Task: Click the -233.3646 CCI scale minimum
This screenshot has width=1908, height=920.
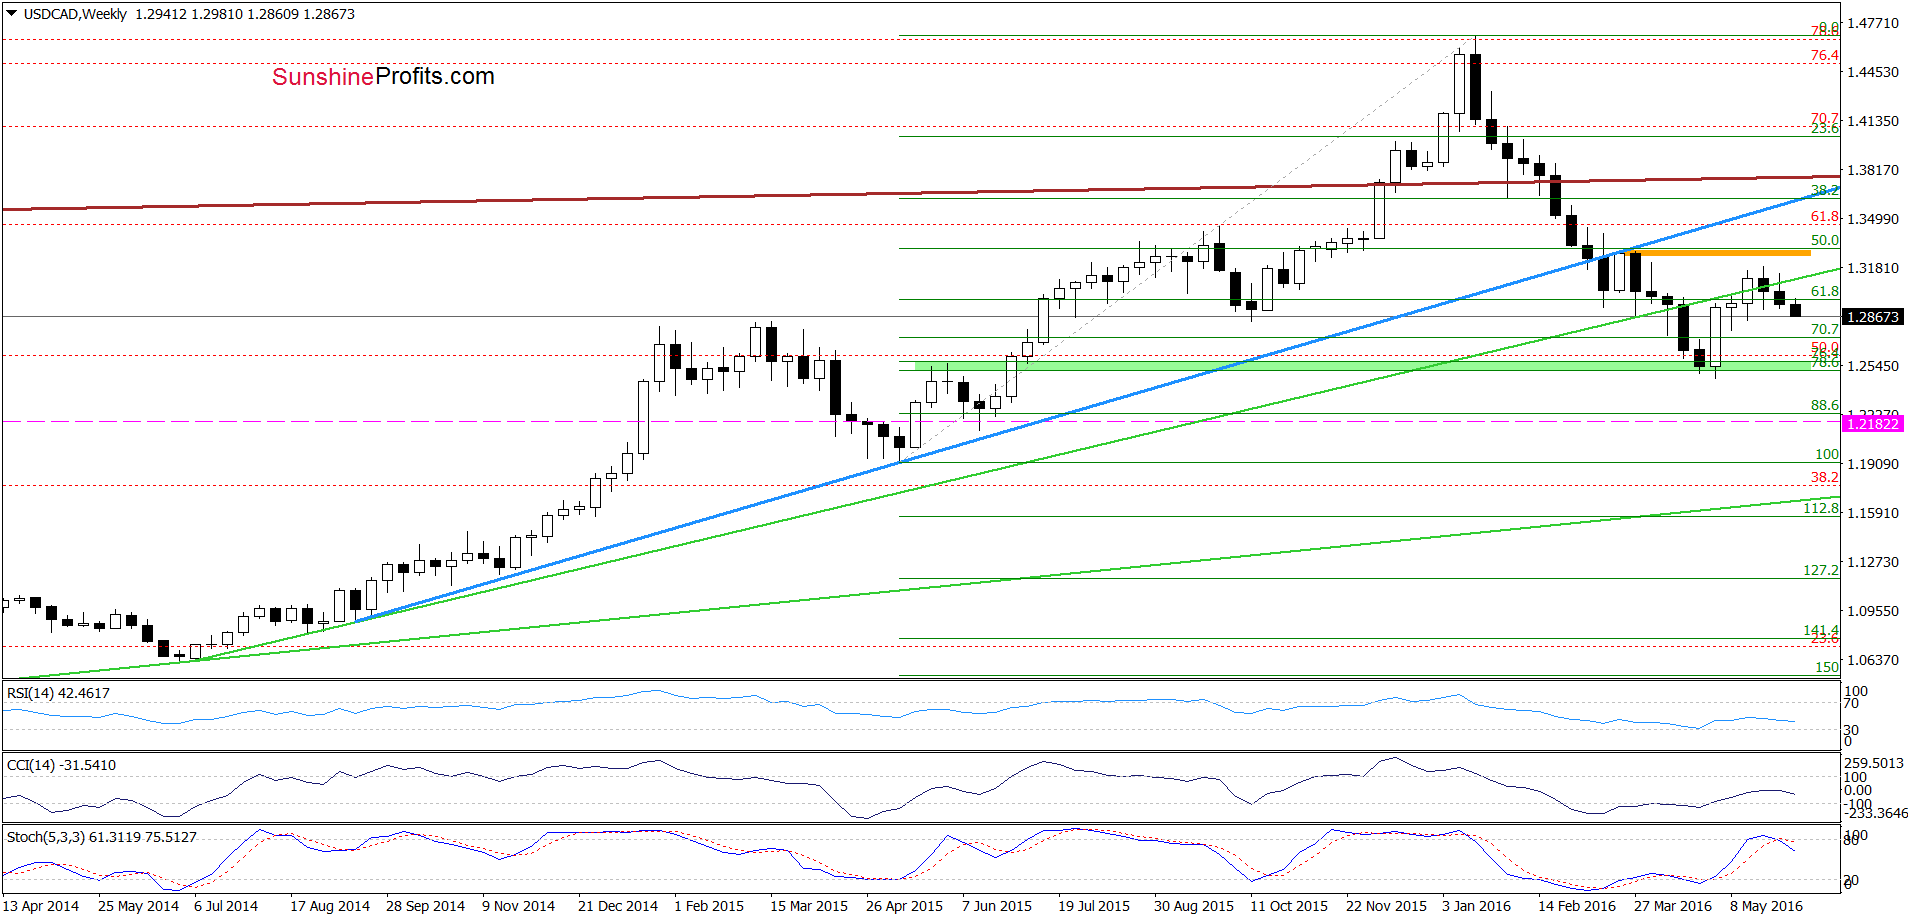Action: coord(1875,813)
